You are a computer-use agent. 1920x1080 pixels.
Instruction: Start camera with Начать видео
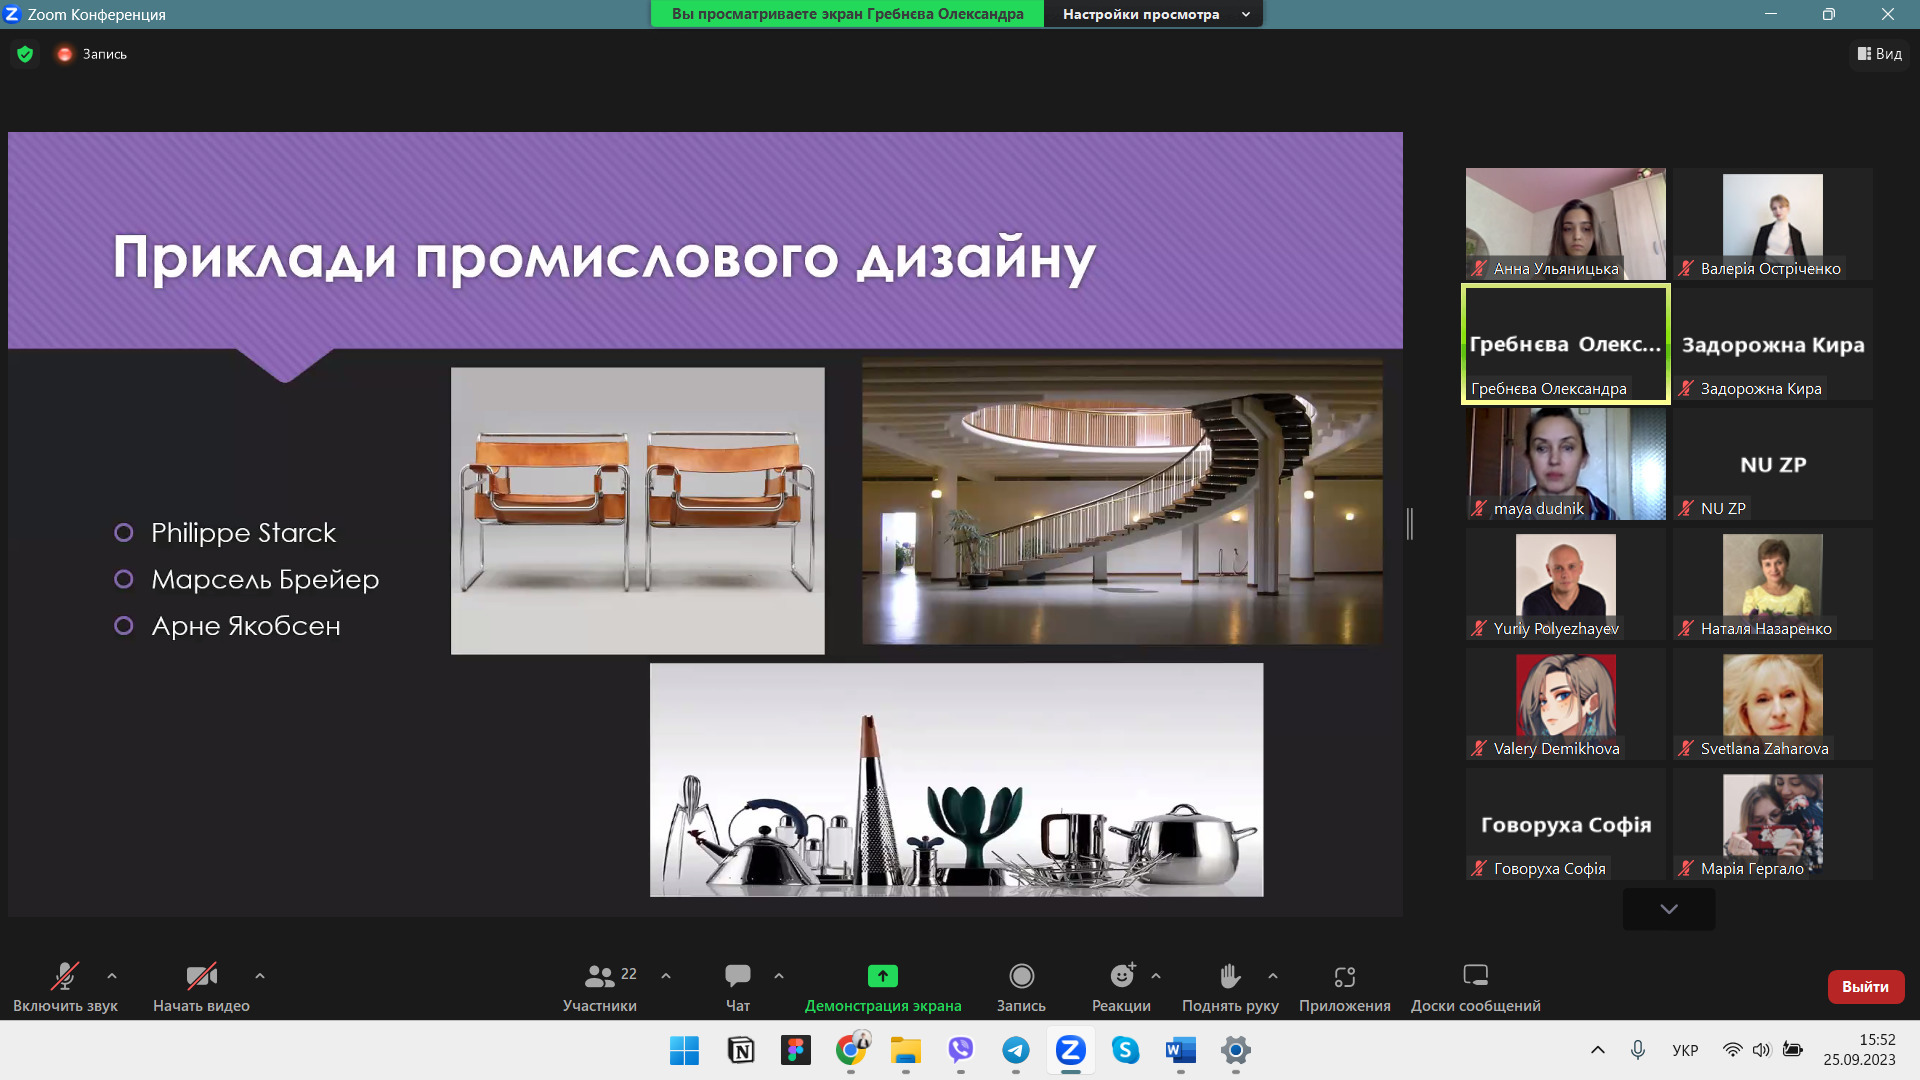click(x=201, y=976)
